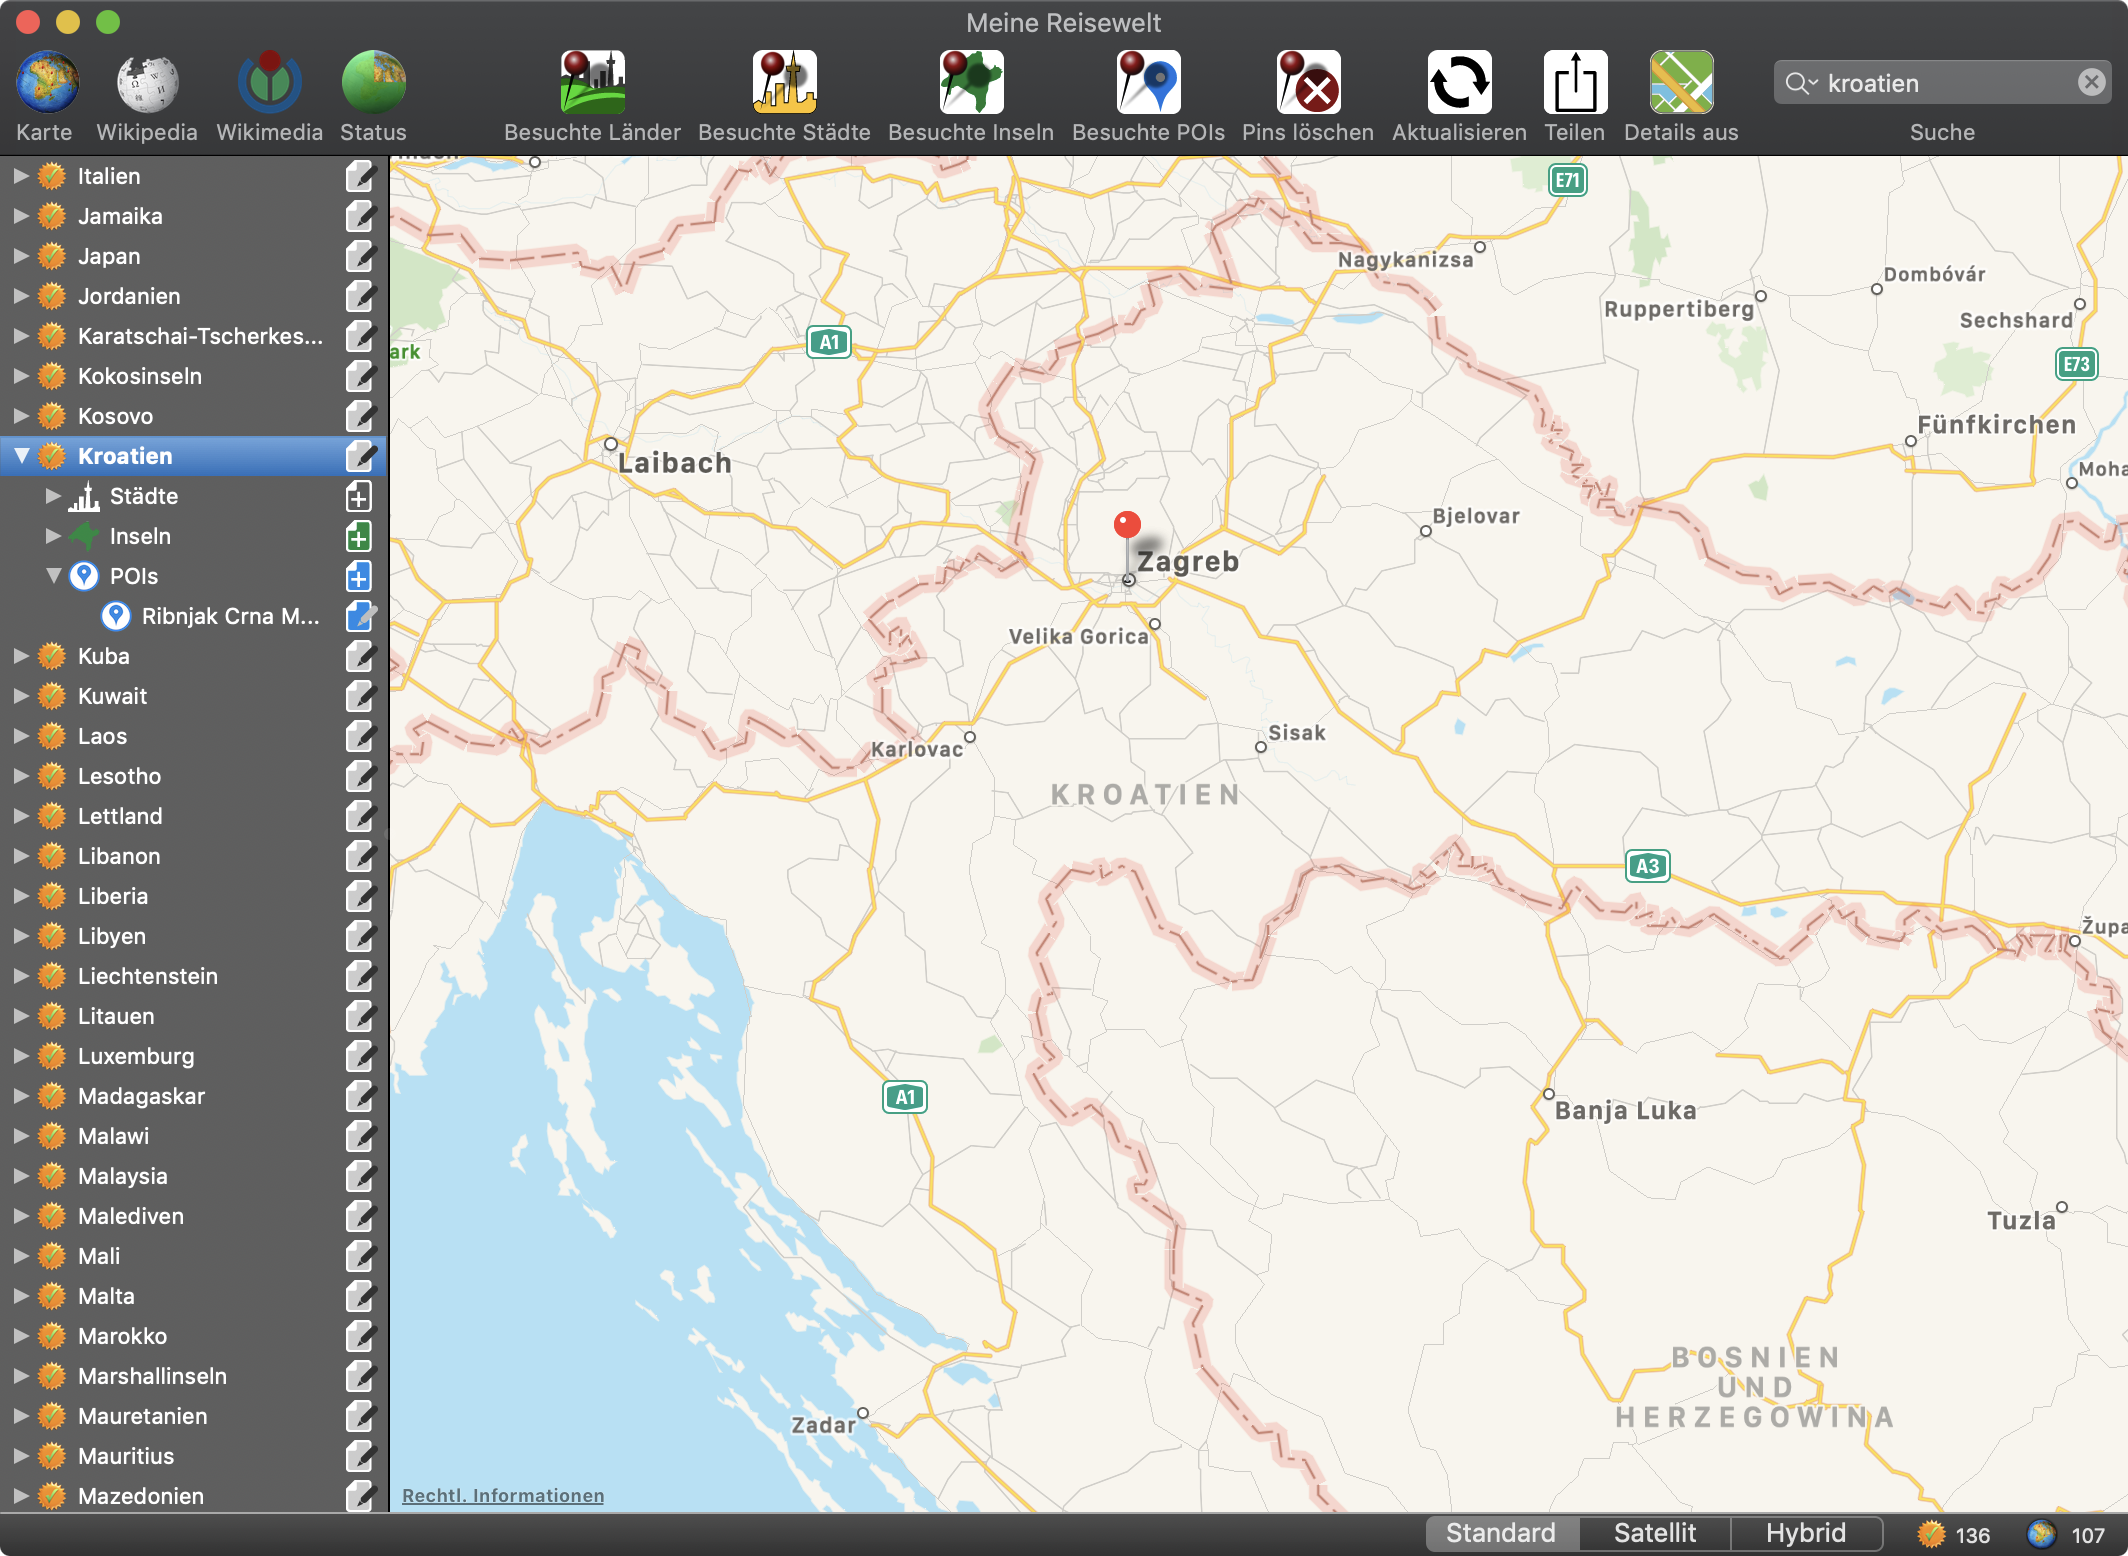Toggle visited badge for Mauritius

pos(52,1456)
